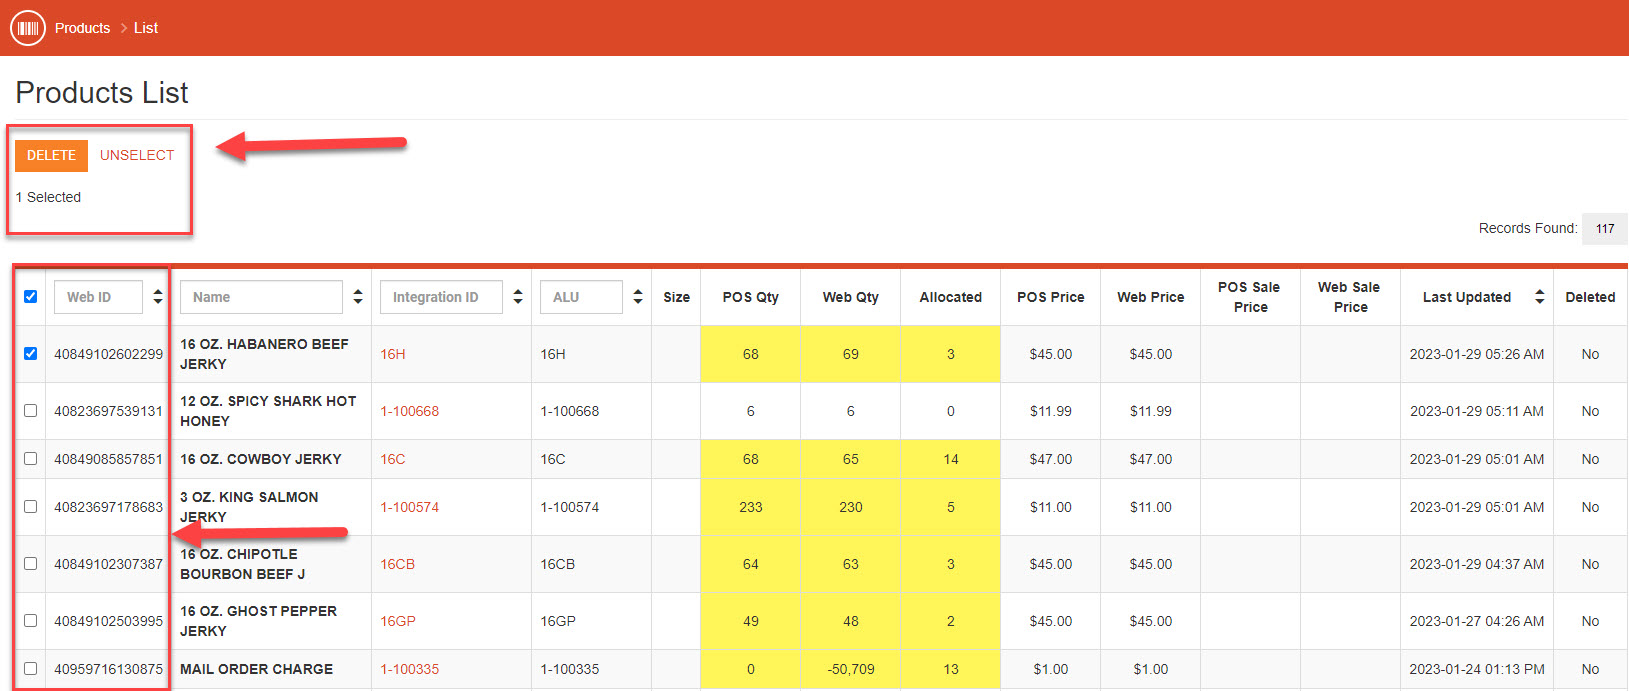
Task: Check the row checkbox for 40823697539131
Action: [30, 410]
